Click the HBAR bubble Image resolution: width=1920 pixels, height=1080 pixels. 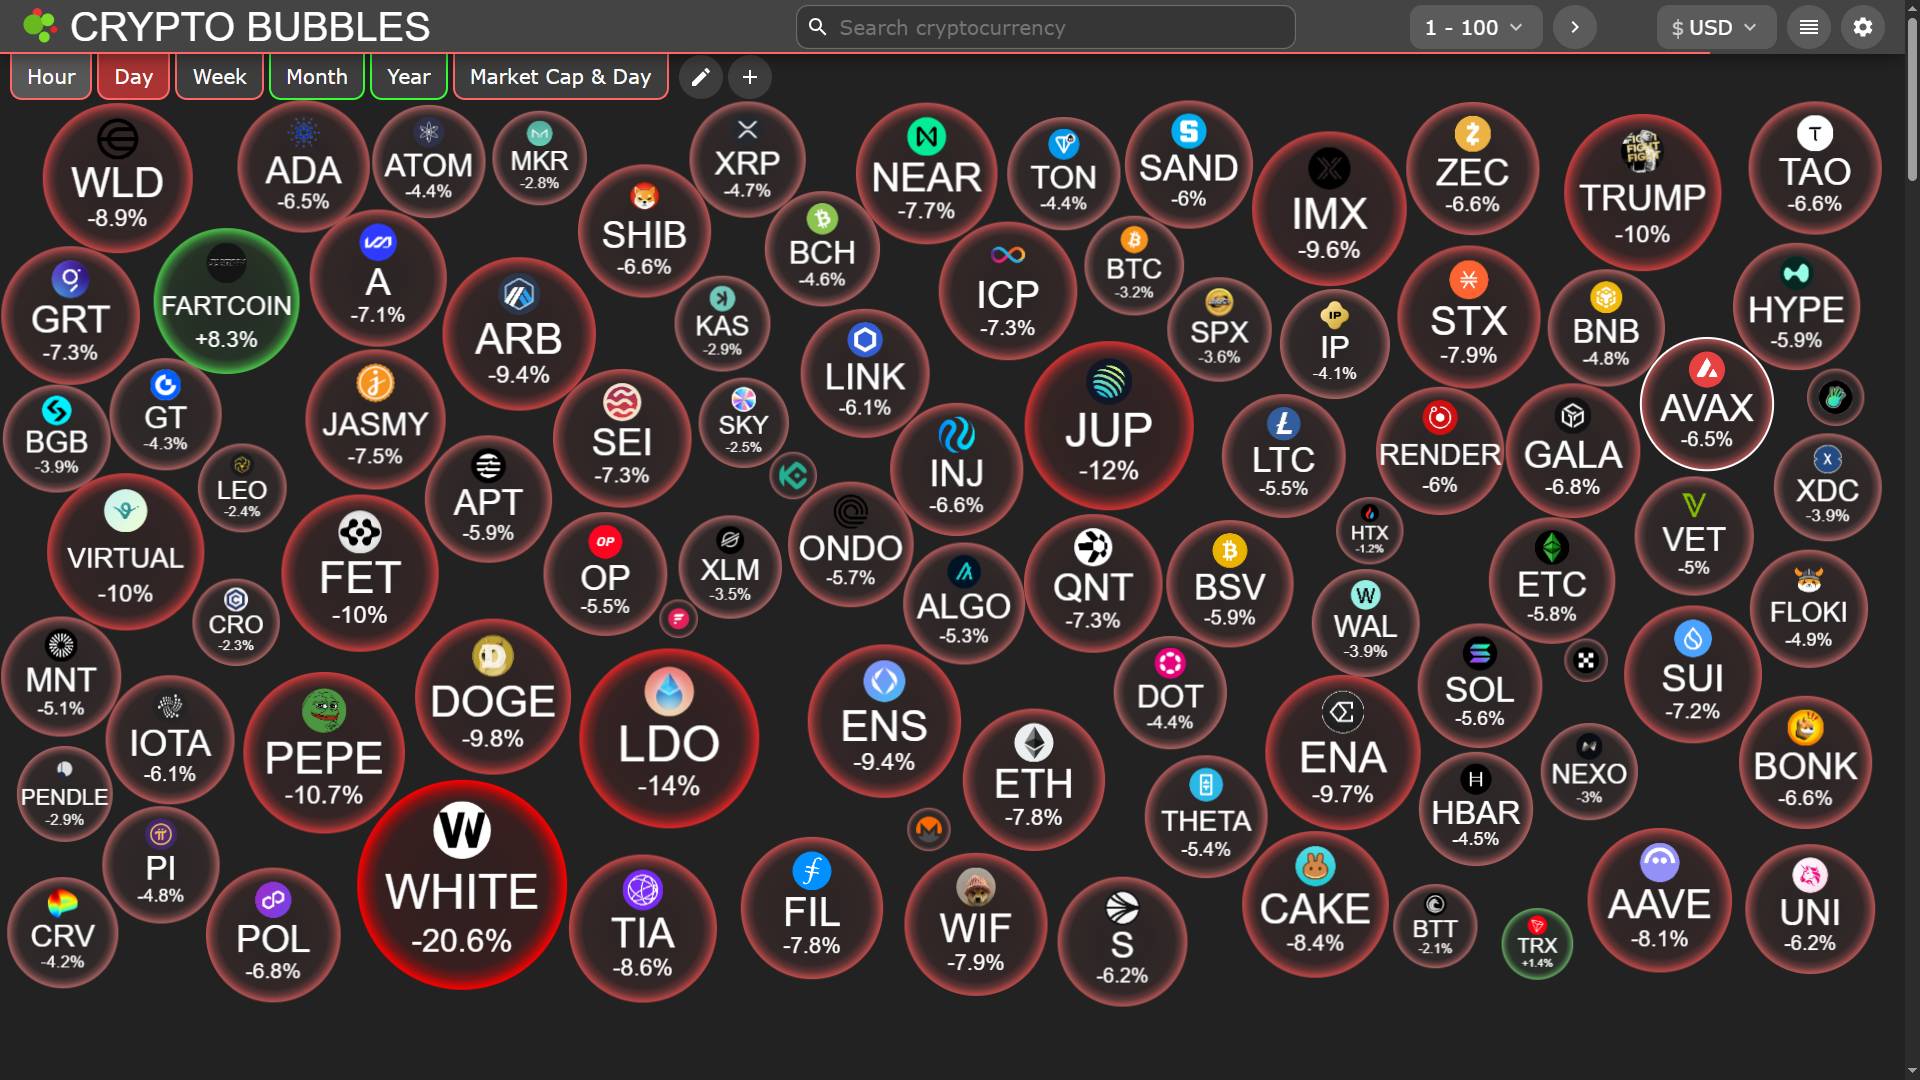coord(1476,809)
